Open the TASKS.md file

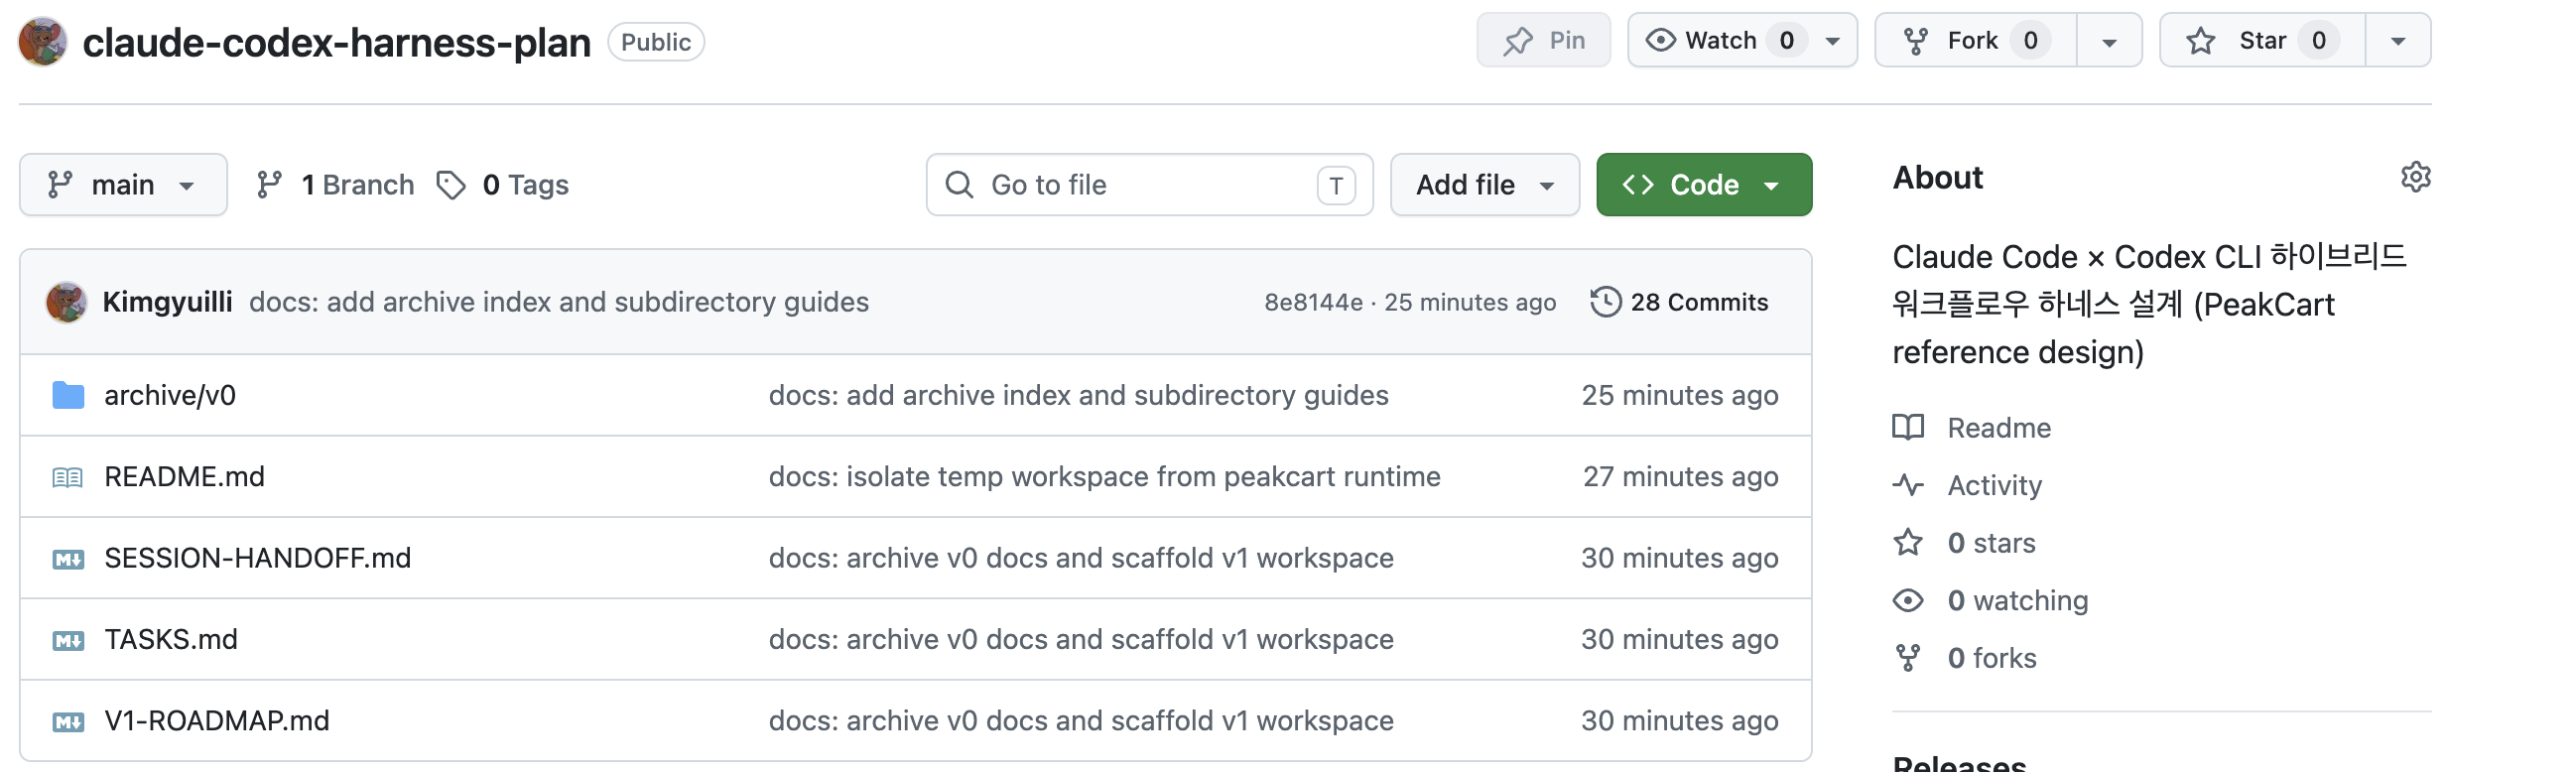tap(171, 640)
